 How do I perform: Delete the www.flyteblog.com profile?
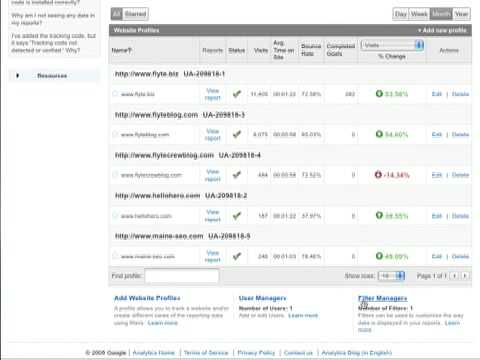pyautogui.click(x=460, y=134)
